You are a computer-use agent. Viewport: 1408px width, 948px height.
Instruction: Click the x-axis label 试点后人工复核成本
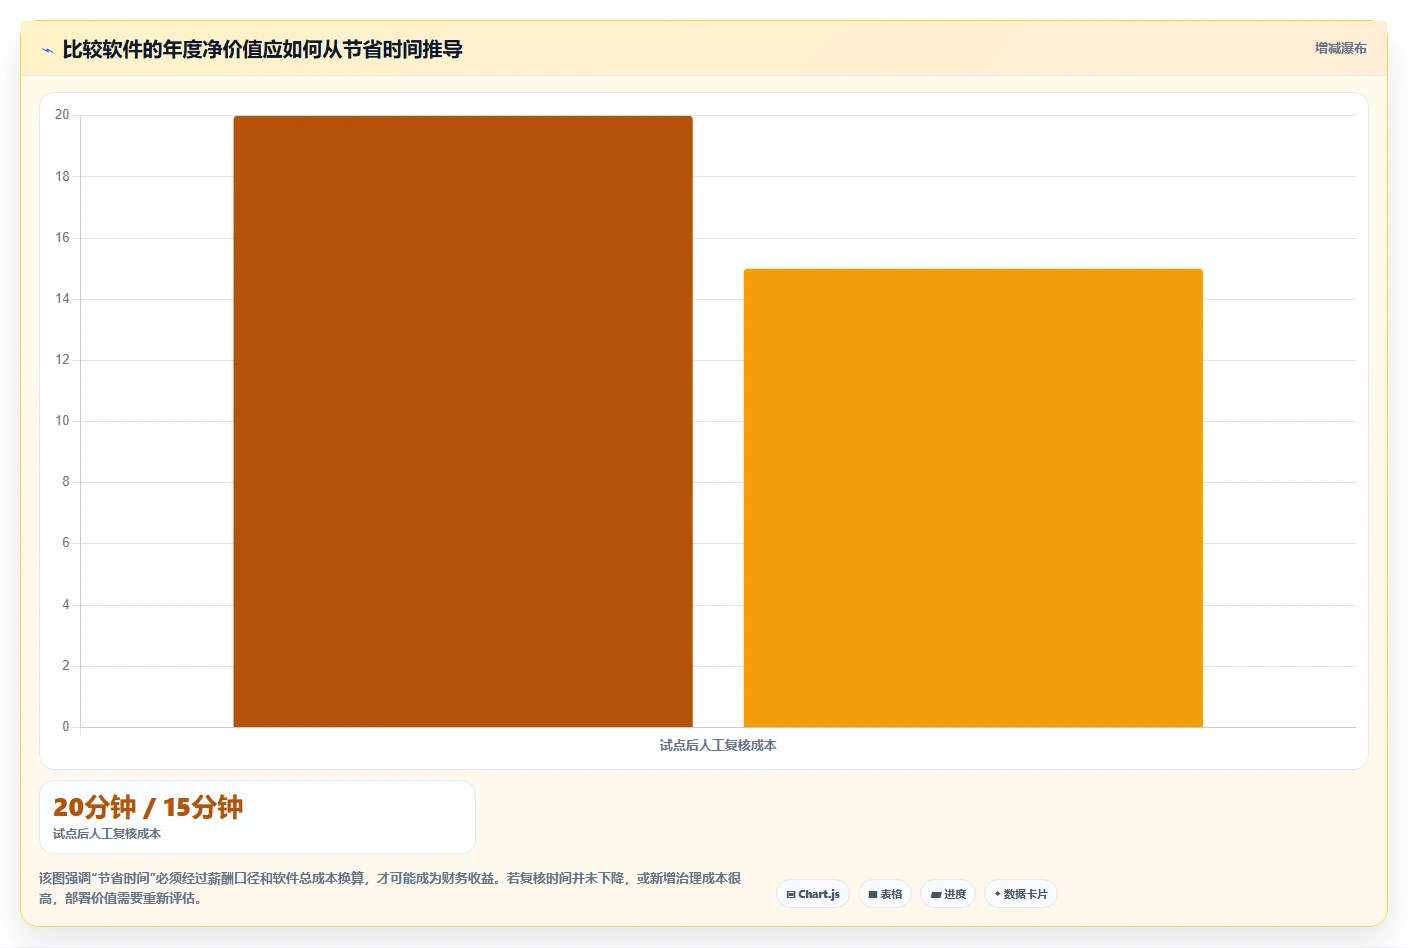(x=718, y=745)
